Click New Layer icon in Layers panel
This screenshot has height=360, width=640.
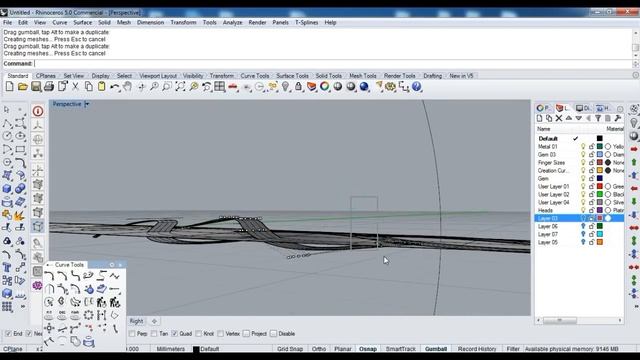539,118
